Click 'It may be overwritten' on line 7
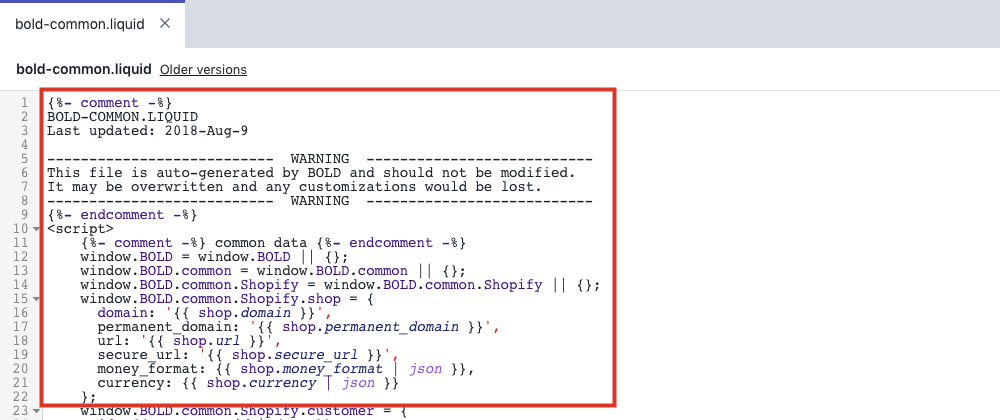This screenshot has height=420, width=1000. (294, 187)
